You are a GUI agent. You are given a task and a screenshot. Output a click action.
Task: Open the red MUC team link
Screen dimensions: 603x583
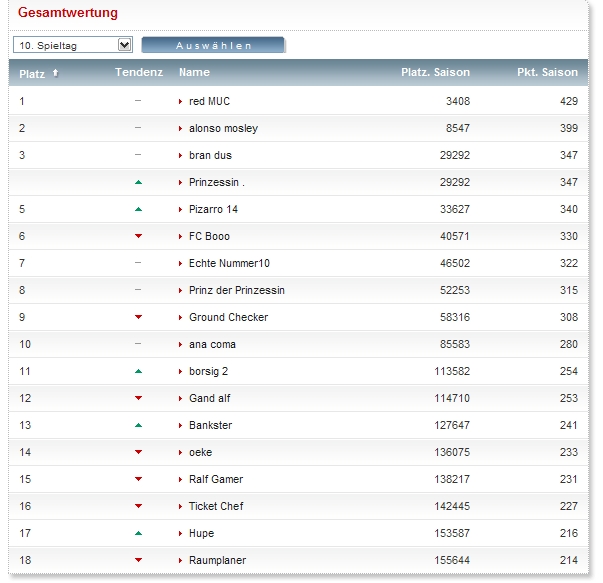(x=209, y=102)
